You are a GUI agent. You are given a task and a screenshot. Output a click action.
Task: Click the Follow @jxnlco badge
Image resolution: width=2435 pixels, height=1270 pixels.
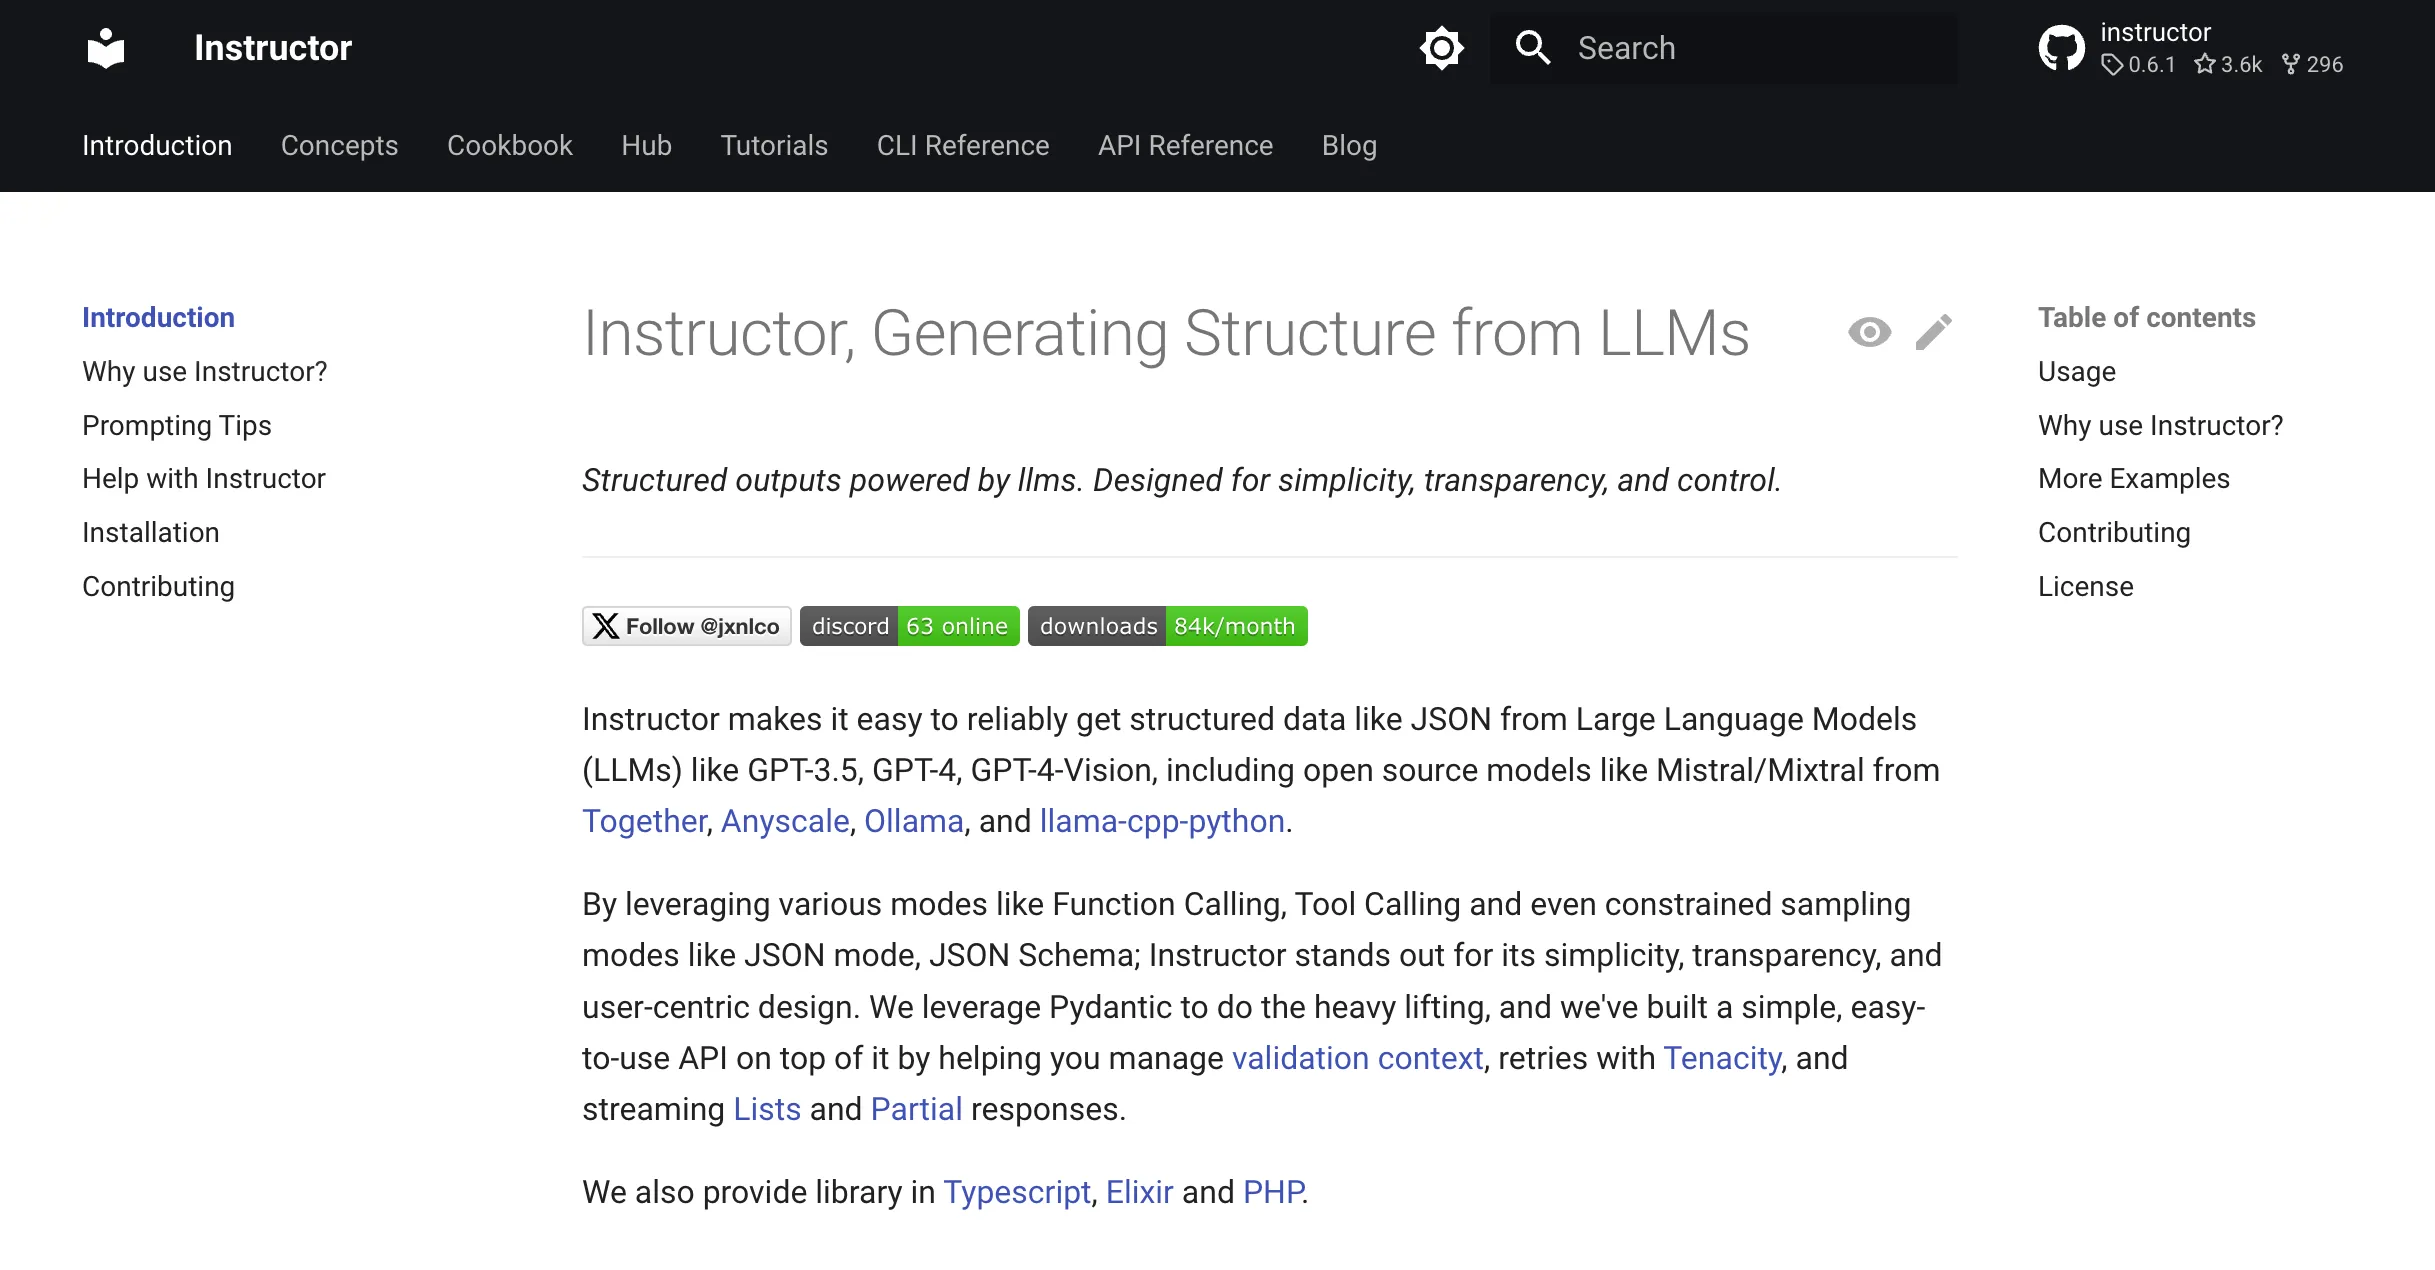687,626
